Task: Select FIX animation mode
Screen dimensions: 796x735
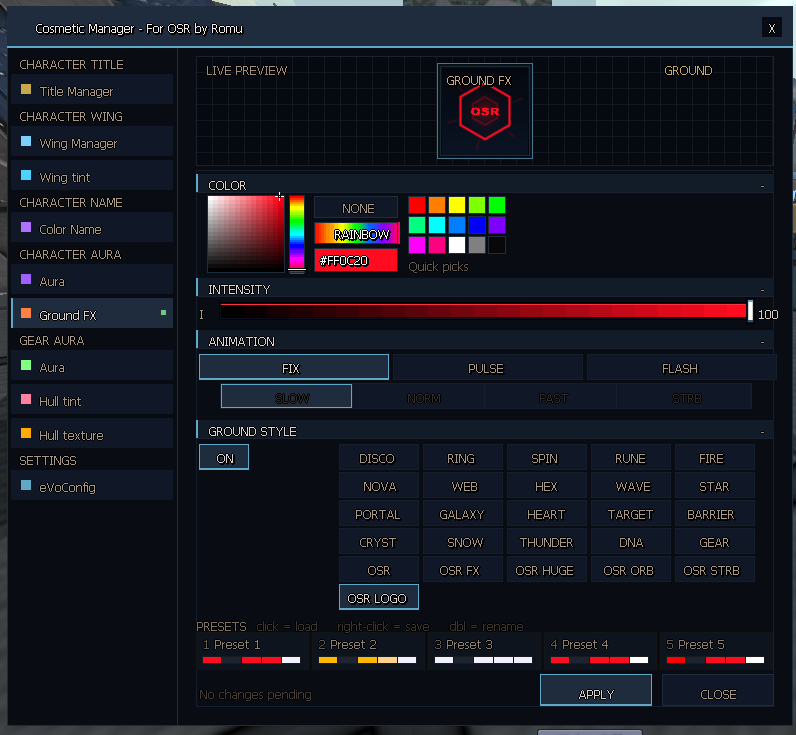Action: [294, 368]
